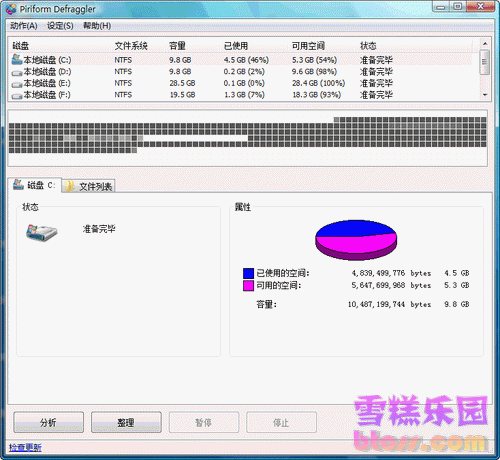
Task: Open the 设定(S) menu
Action: [x=60, y=26]
